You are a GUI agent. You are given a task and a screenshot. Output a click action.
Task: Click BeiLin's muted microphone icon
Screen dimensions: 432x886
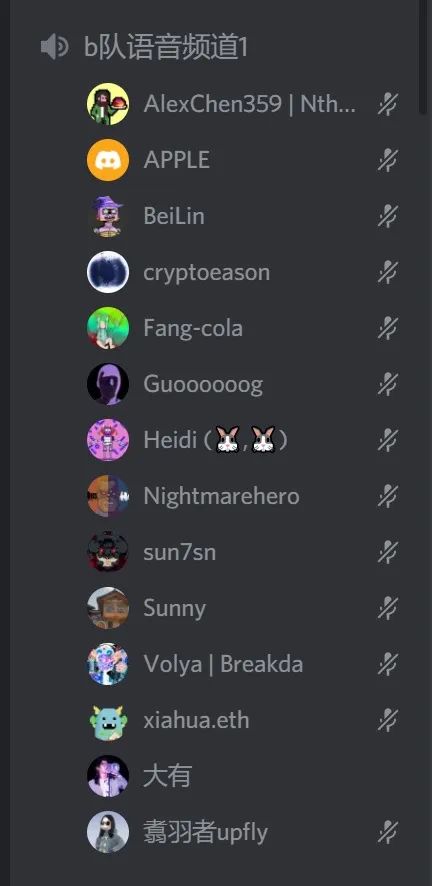[388, 216]
